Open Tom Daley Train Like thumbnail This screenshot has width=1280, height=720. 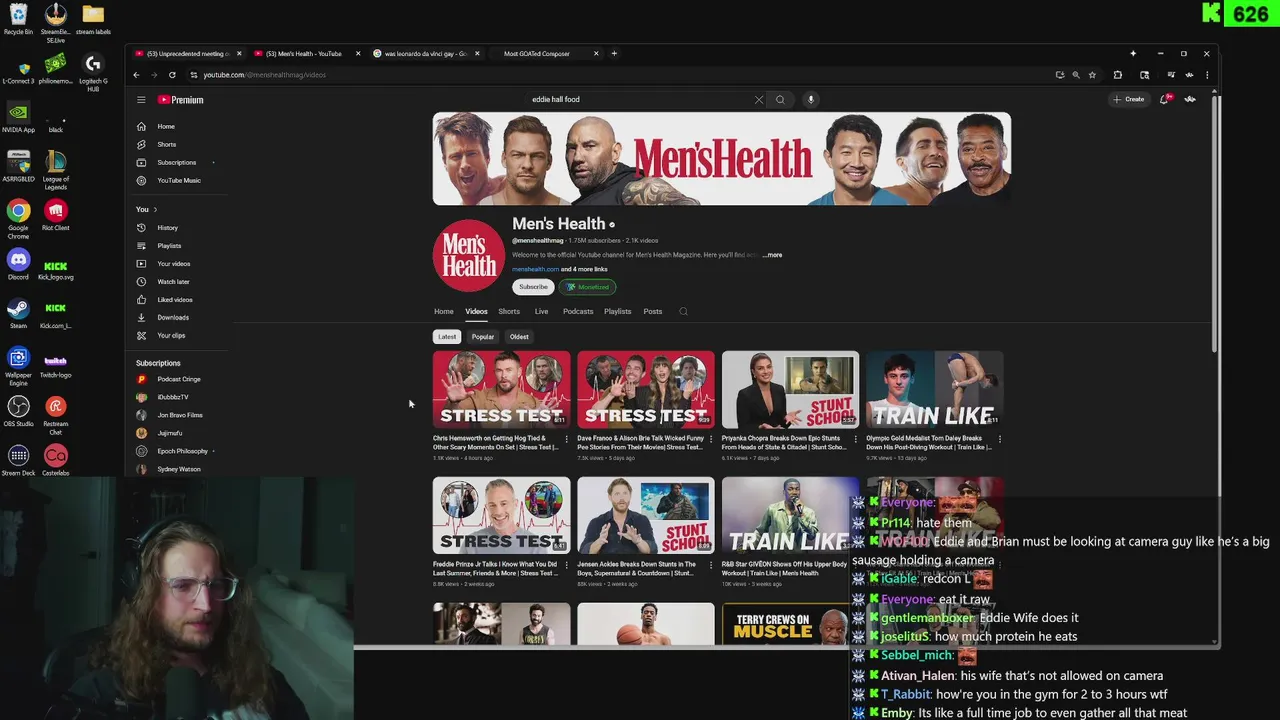click(x=934, y=389)
